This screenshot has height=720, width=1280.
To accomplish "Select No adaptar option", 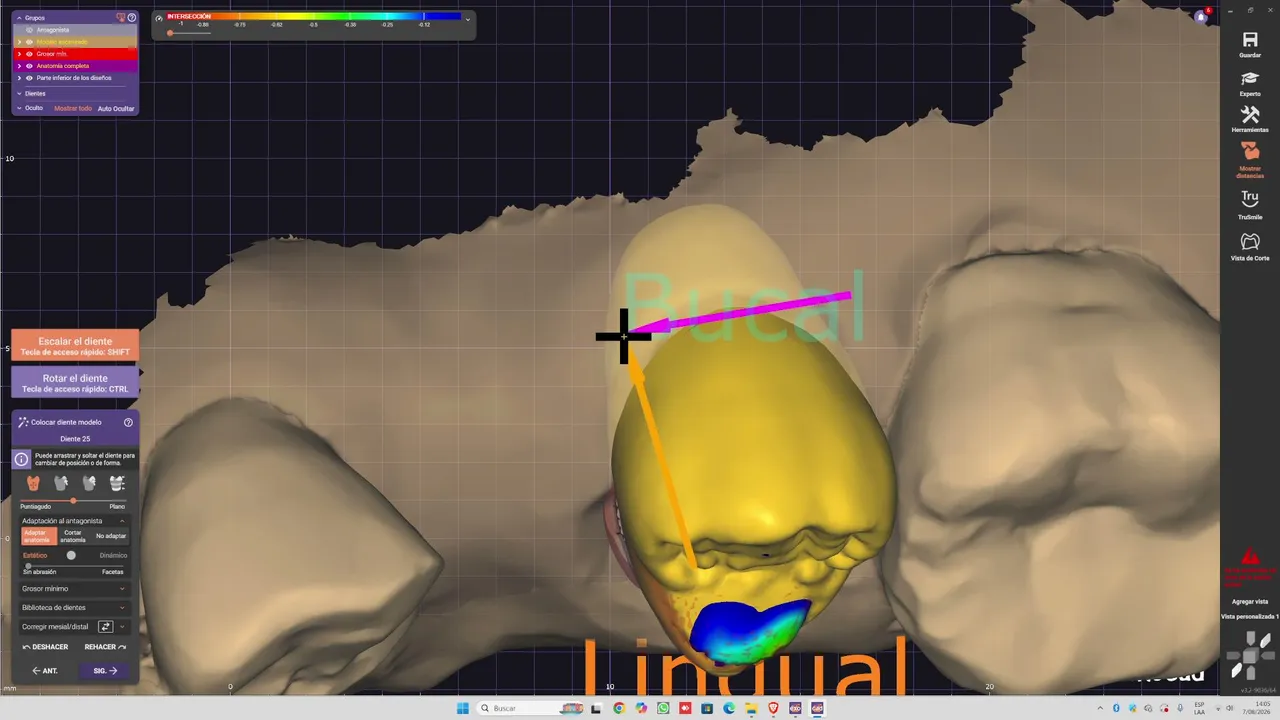I will 111,536.
